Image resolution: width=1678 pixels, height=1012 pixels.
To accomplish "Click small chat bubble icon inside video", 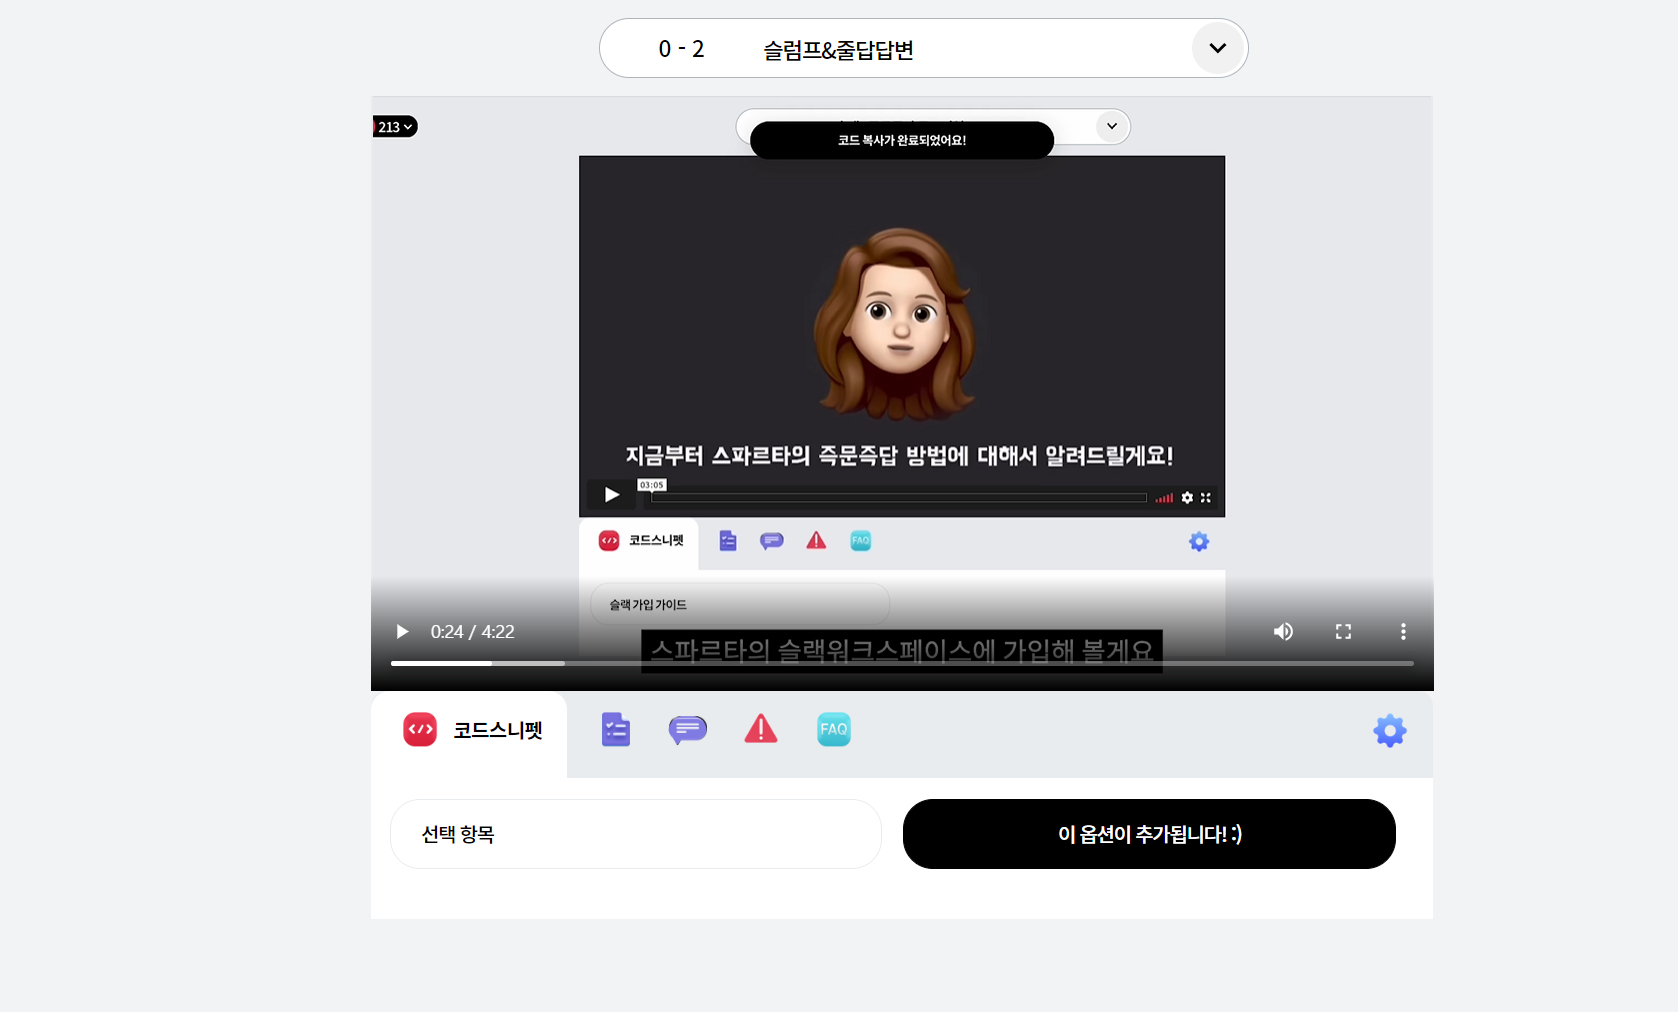I will 772,541.
